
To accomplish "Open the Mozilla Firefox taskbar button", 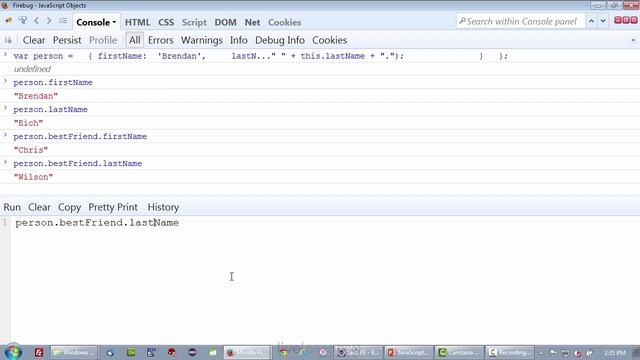I will point(248,352).
